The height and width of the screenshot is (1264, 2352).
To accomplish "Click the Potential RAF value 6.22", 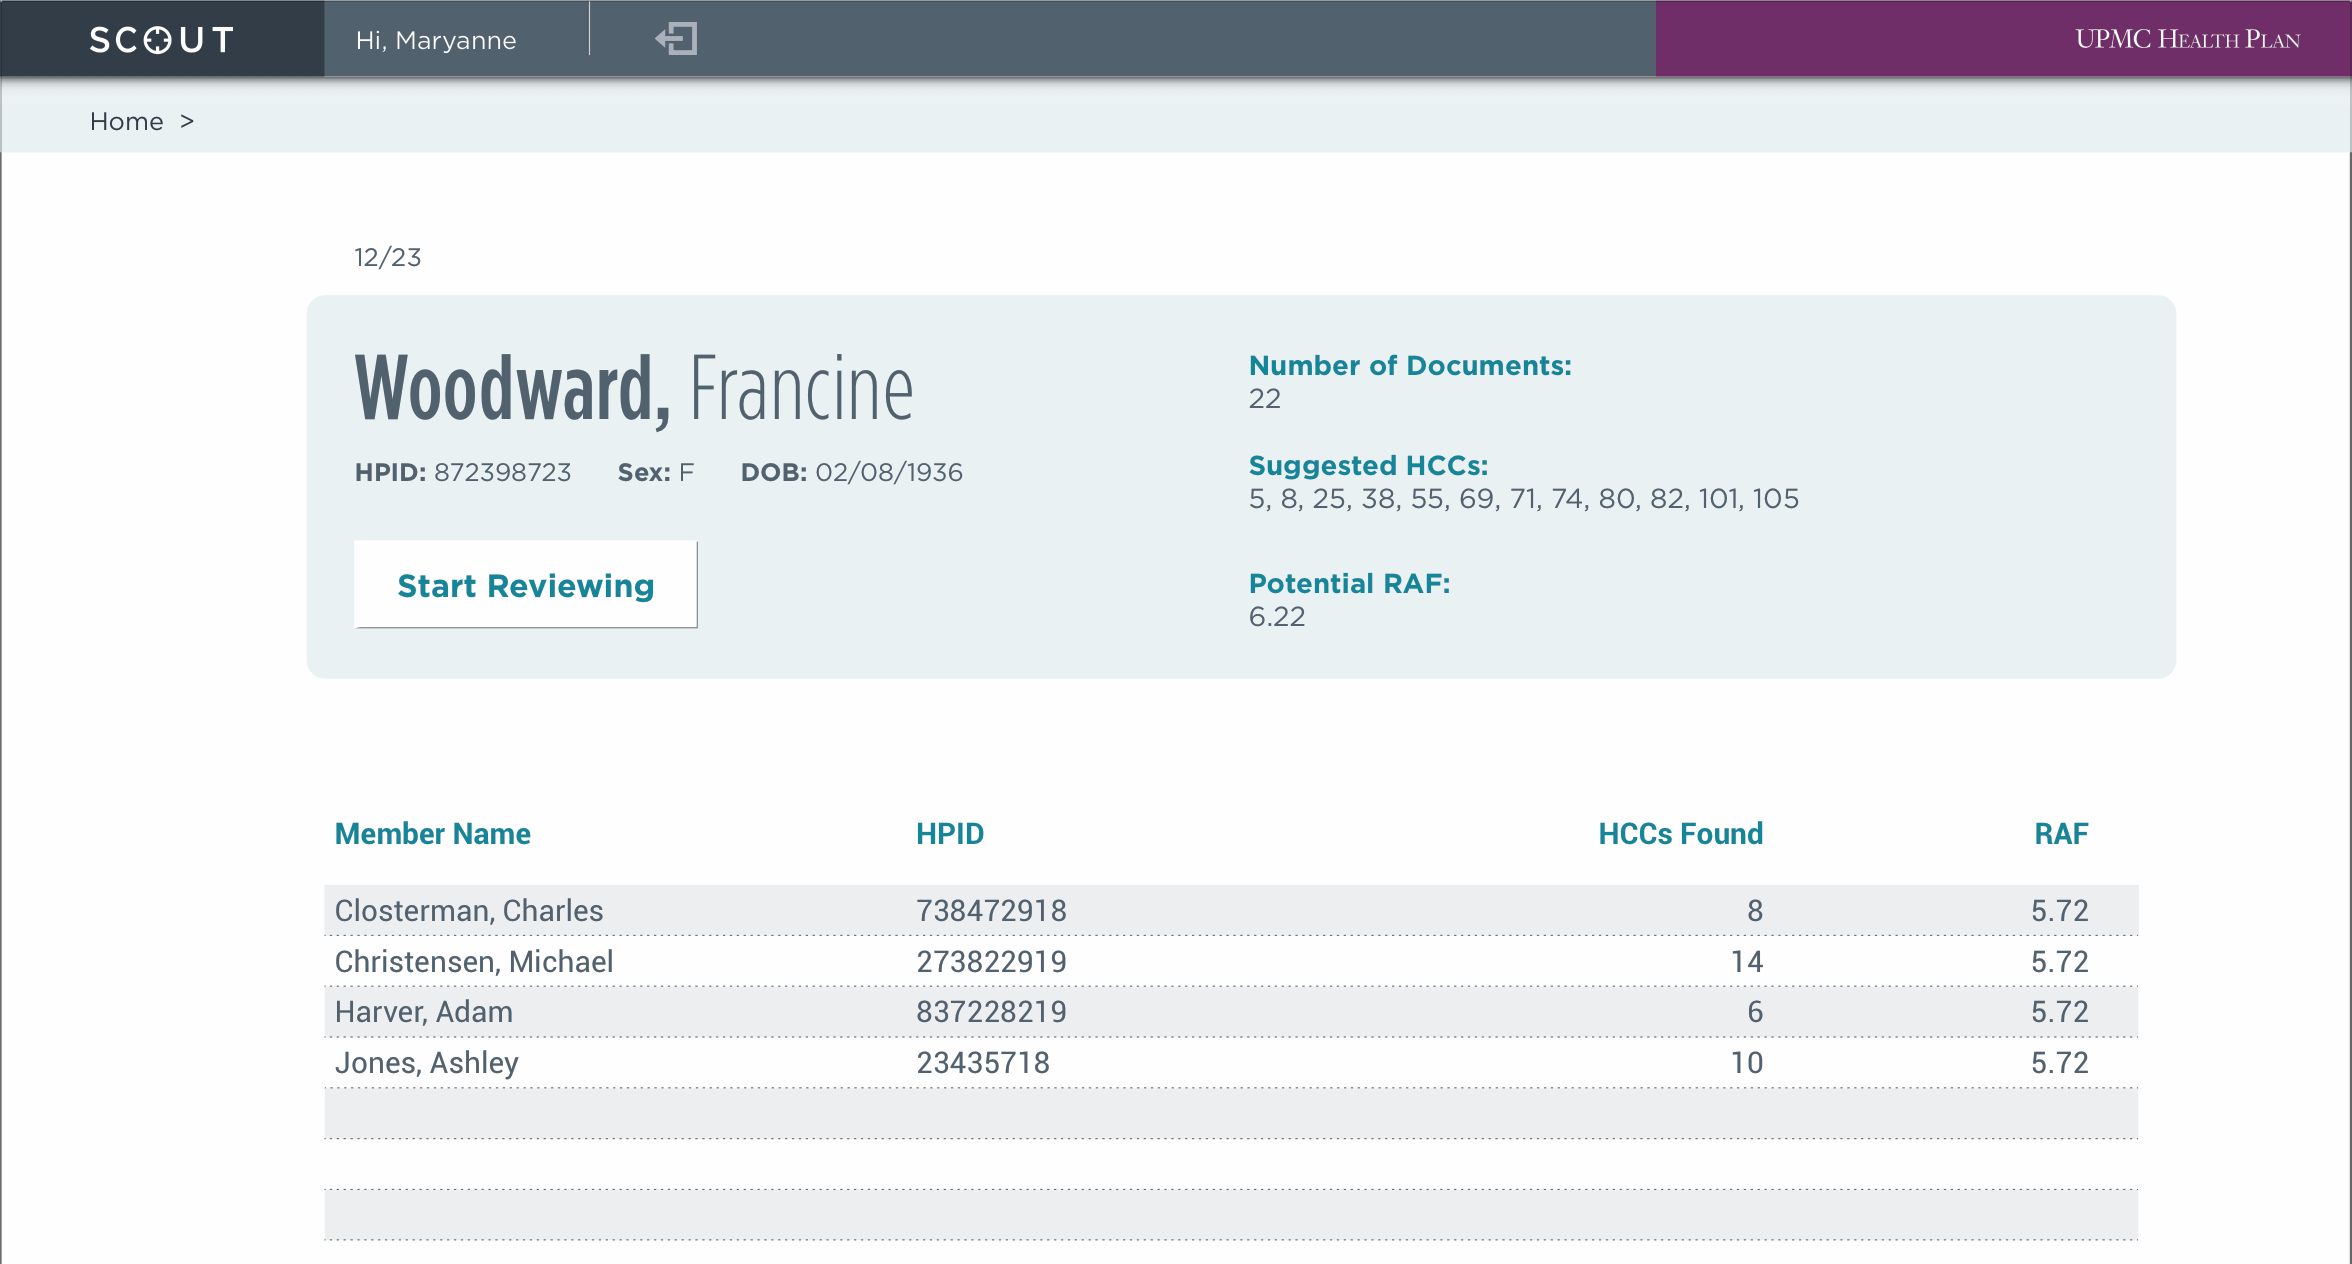I will coord(1277,616).
